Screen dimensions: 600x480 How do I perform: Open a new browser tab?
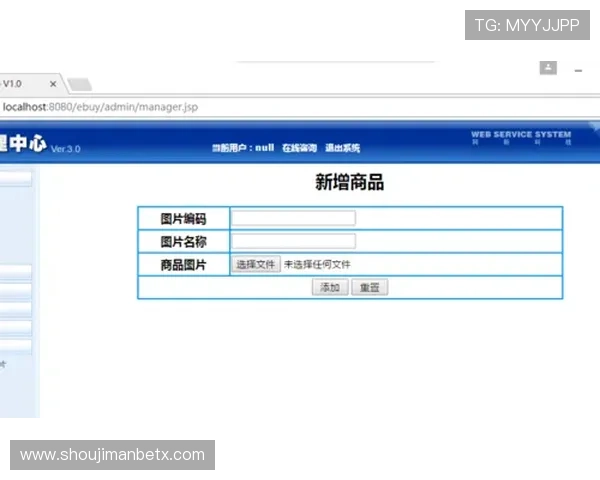pos(80,85)
